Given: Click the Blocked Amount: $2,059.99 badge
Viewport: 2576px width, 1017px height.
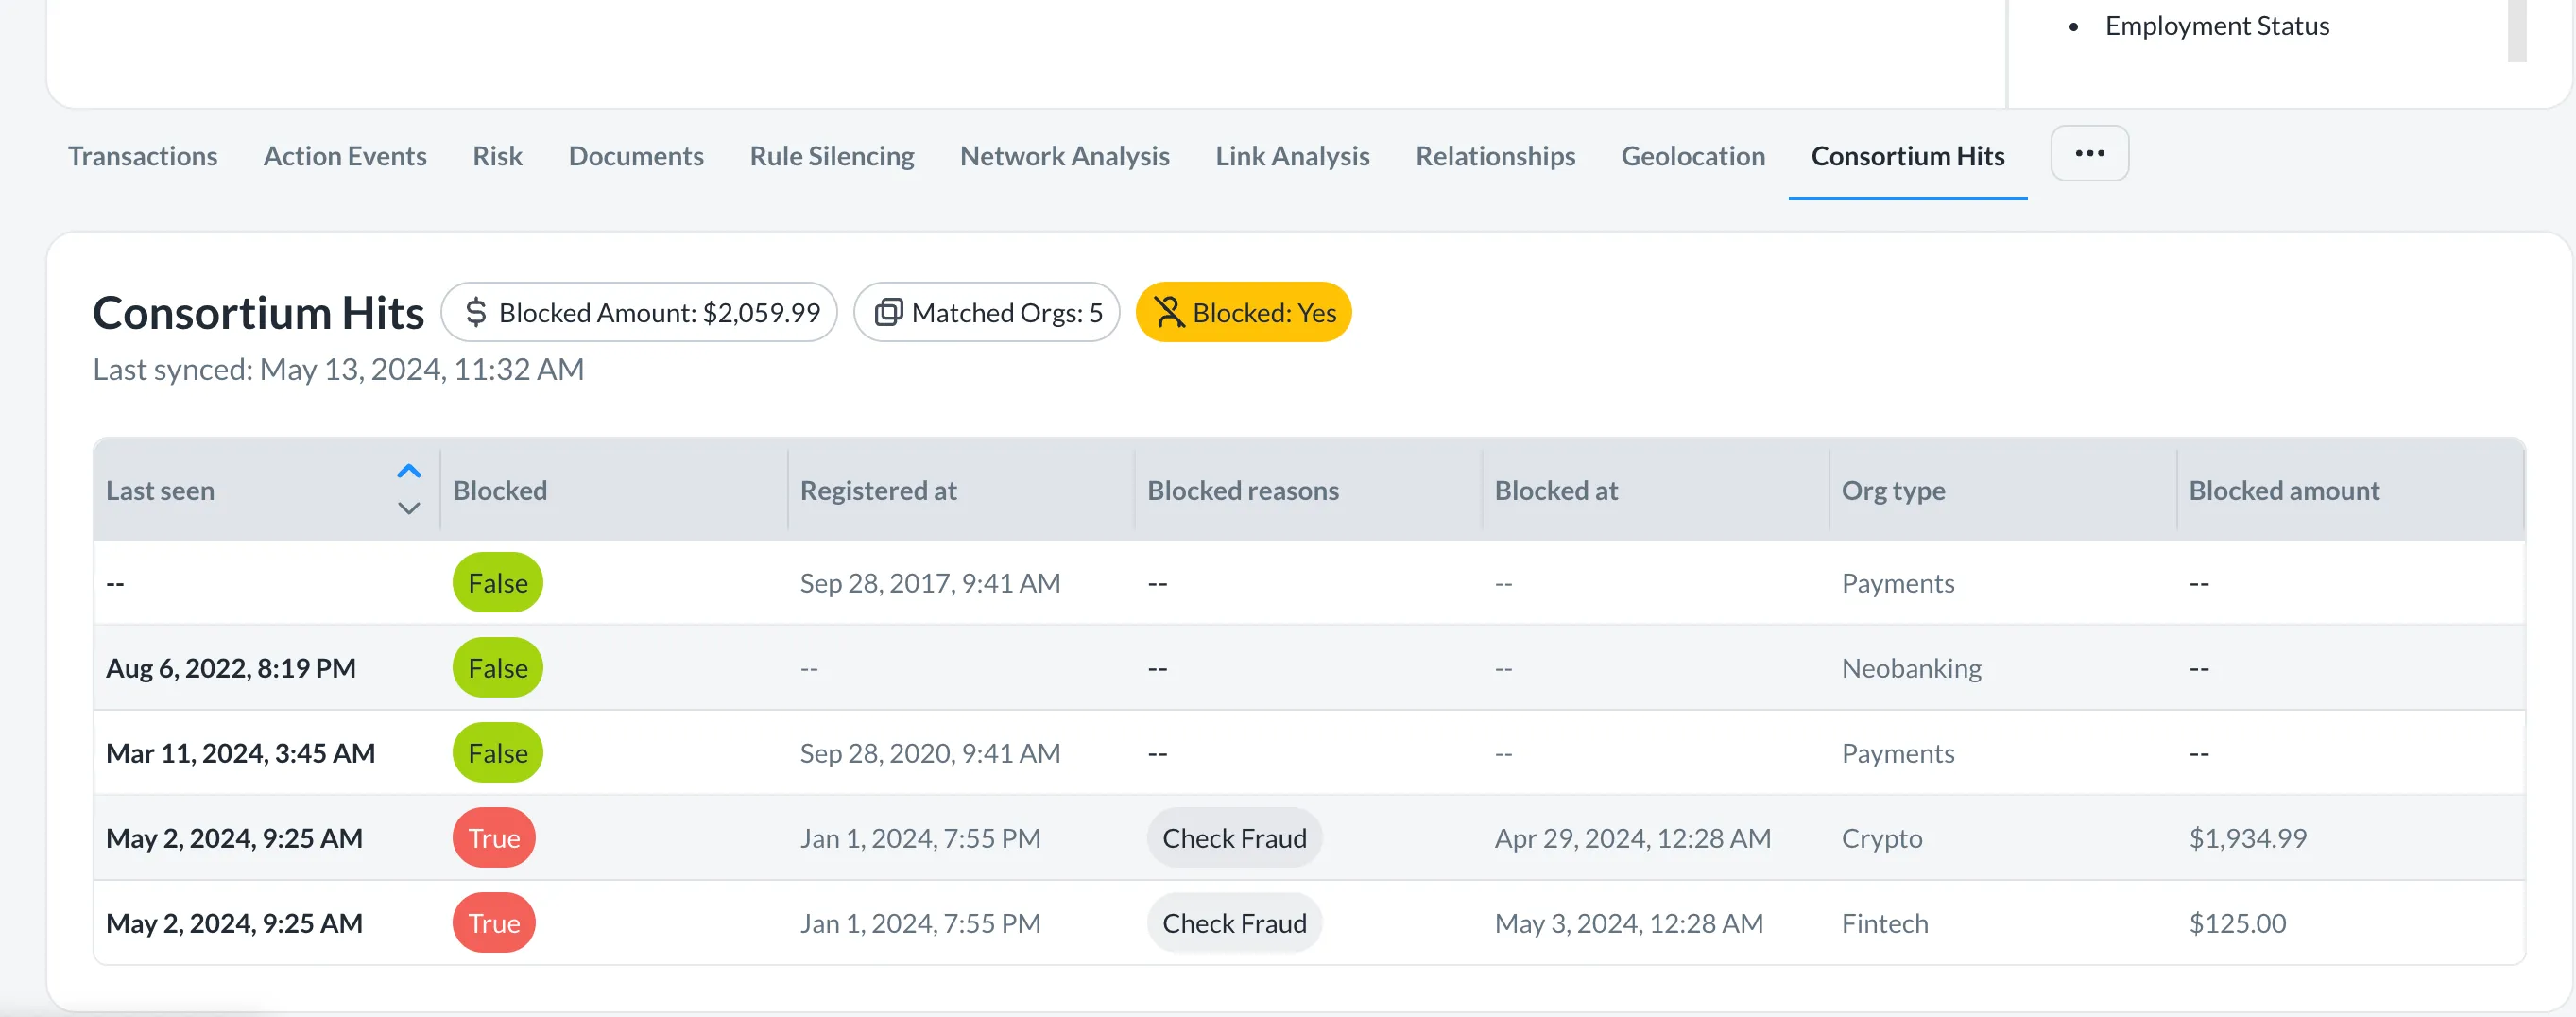Looking at the screenshot, I should (639, 312).
